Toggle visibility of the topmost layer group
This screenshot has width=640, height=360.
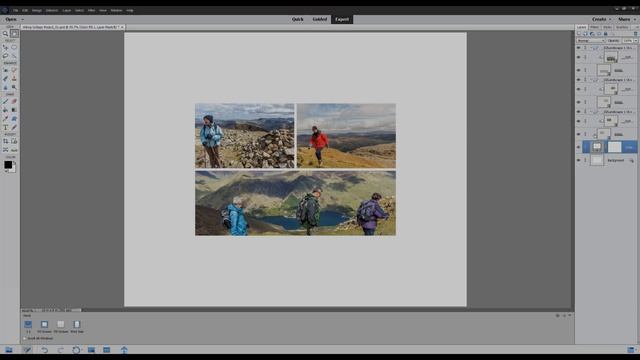578,48
